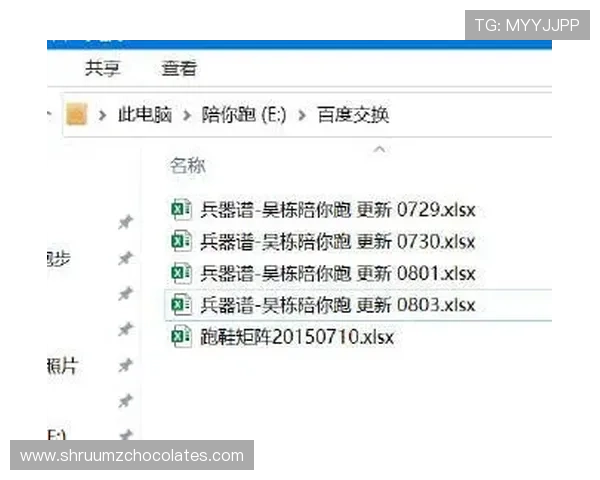Select file 跑鞋矩阵20150710.xlsx
The width and height of the screenshot is (600, 480).
pyautogui.click(x=297, y=337)
